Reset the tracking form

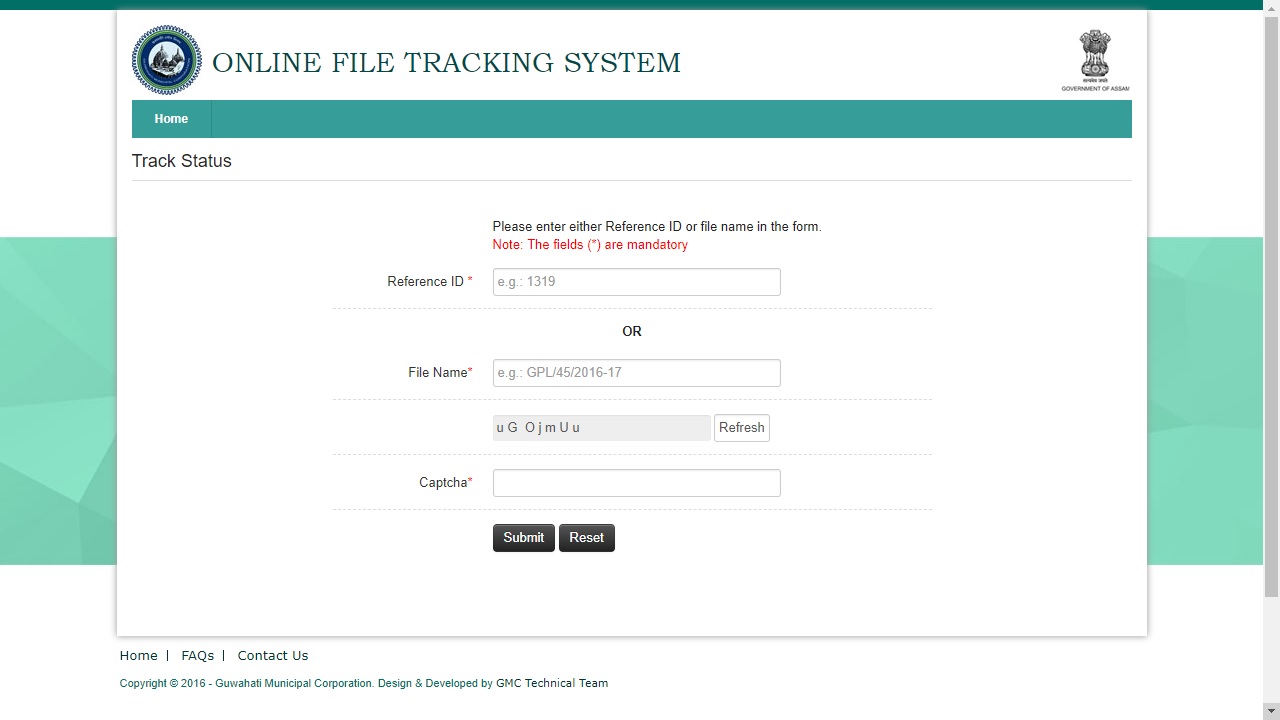pyautogui.click(x=586, y=538)
